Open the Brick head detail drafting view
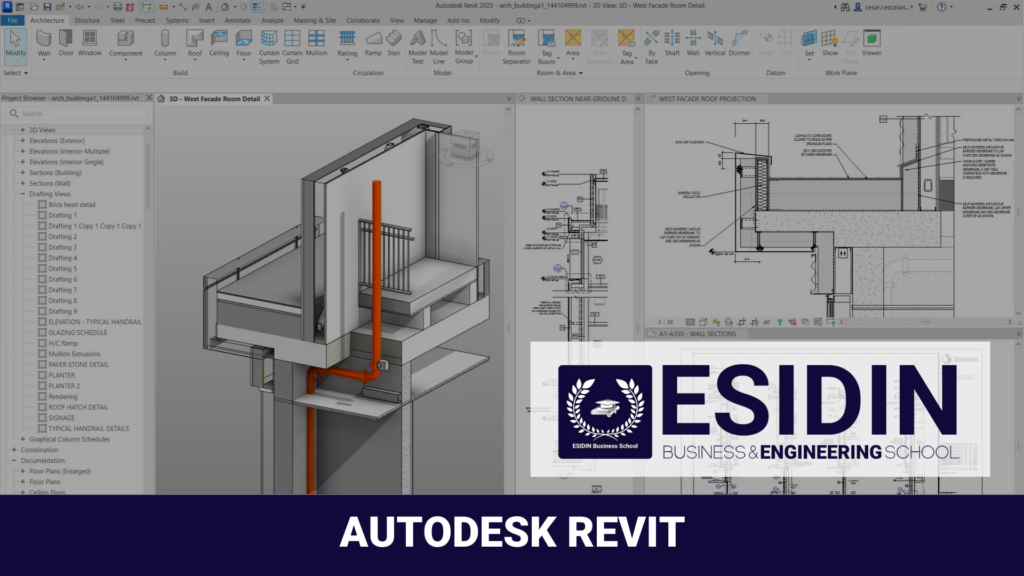The image size is (1024, 576). click(x=71, y=204)
